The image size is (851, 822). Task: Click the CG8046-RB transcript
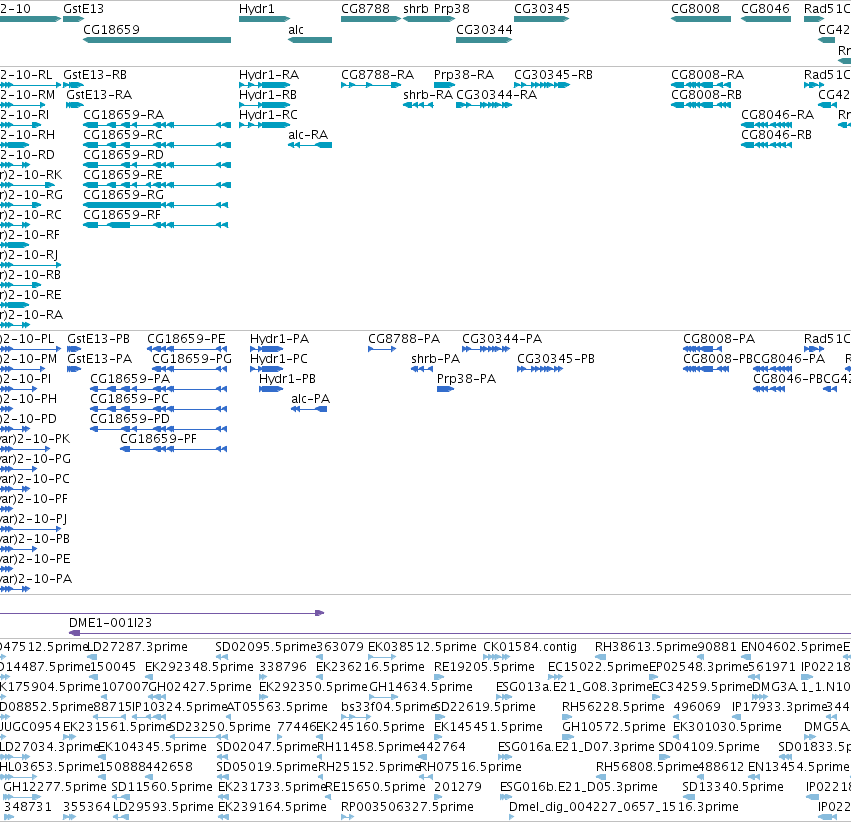[766, 145]
